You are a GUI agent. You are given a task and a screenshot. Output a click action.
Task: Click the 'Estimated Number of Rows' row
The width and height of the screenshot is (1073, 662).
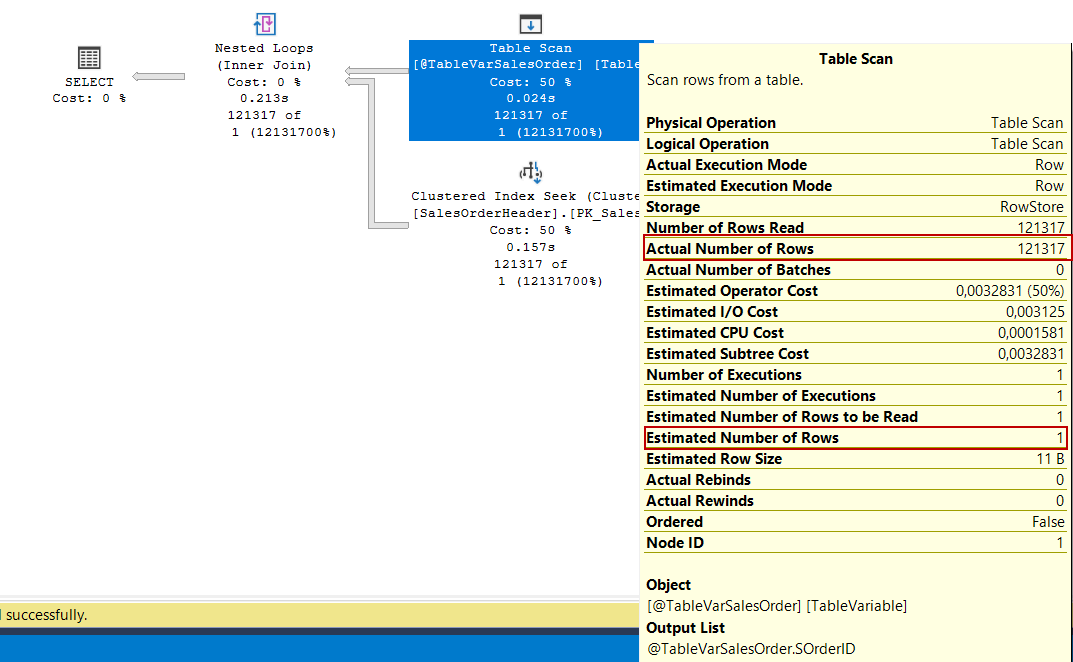pyautogui.click(x=855, y=437)
